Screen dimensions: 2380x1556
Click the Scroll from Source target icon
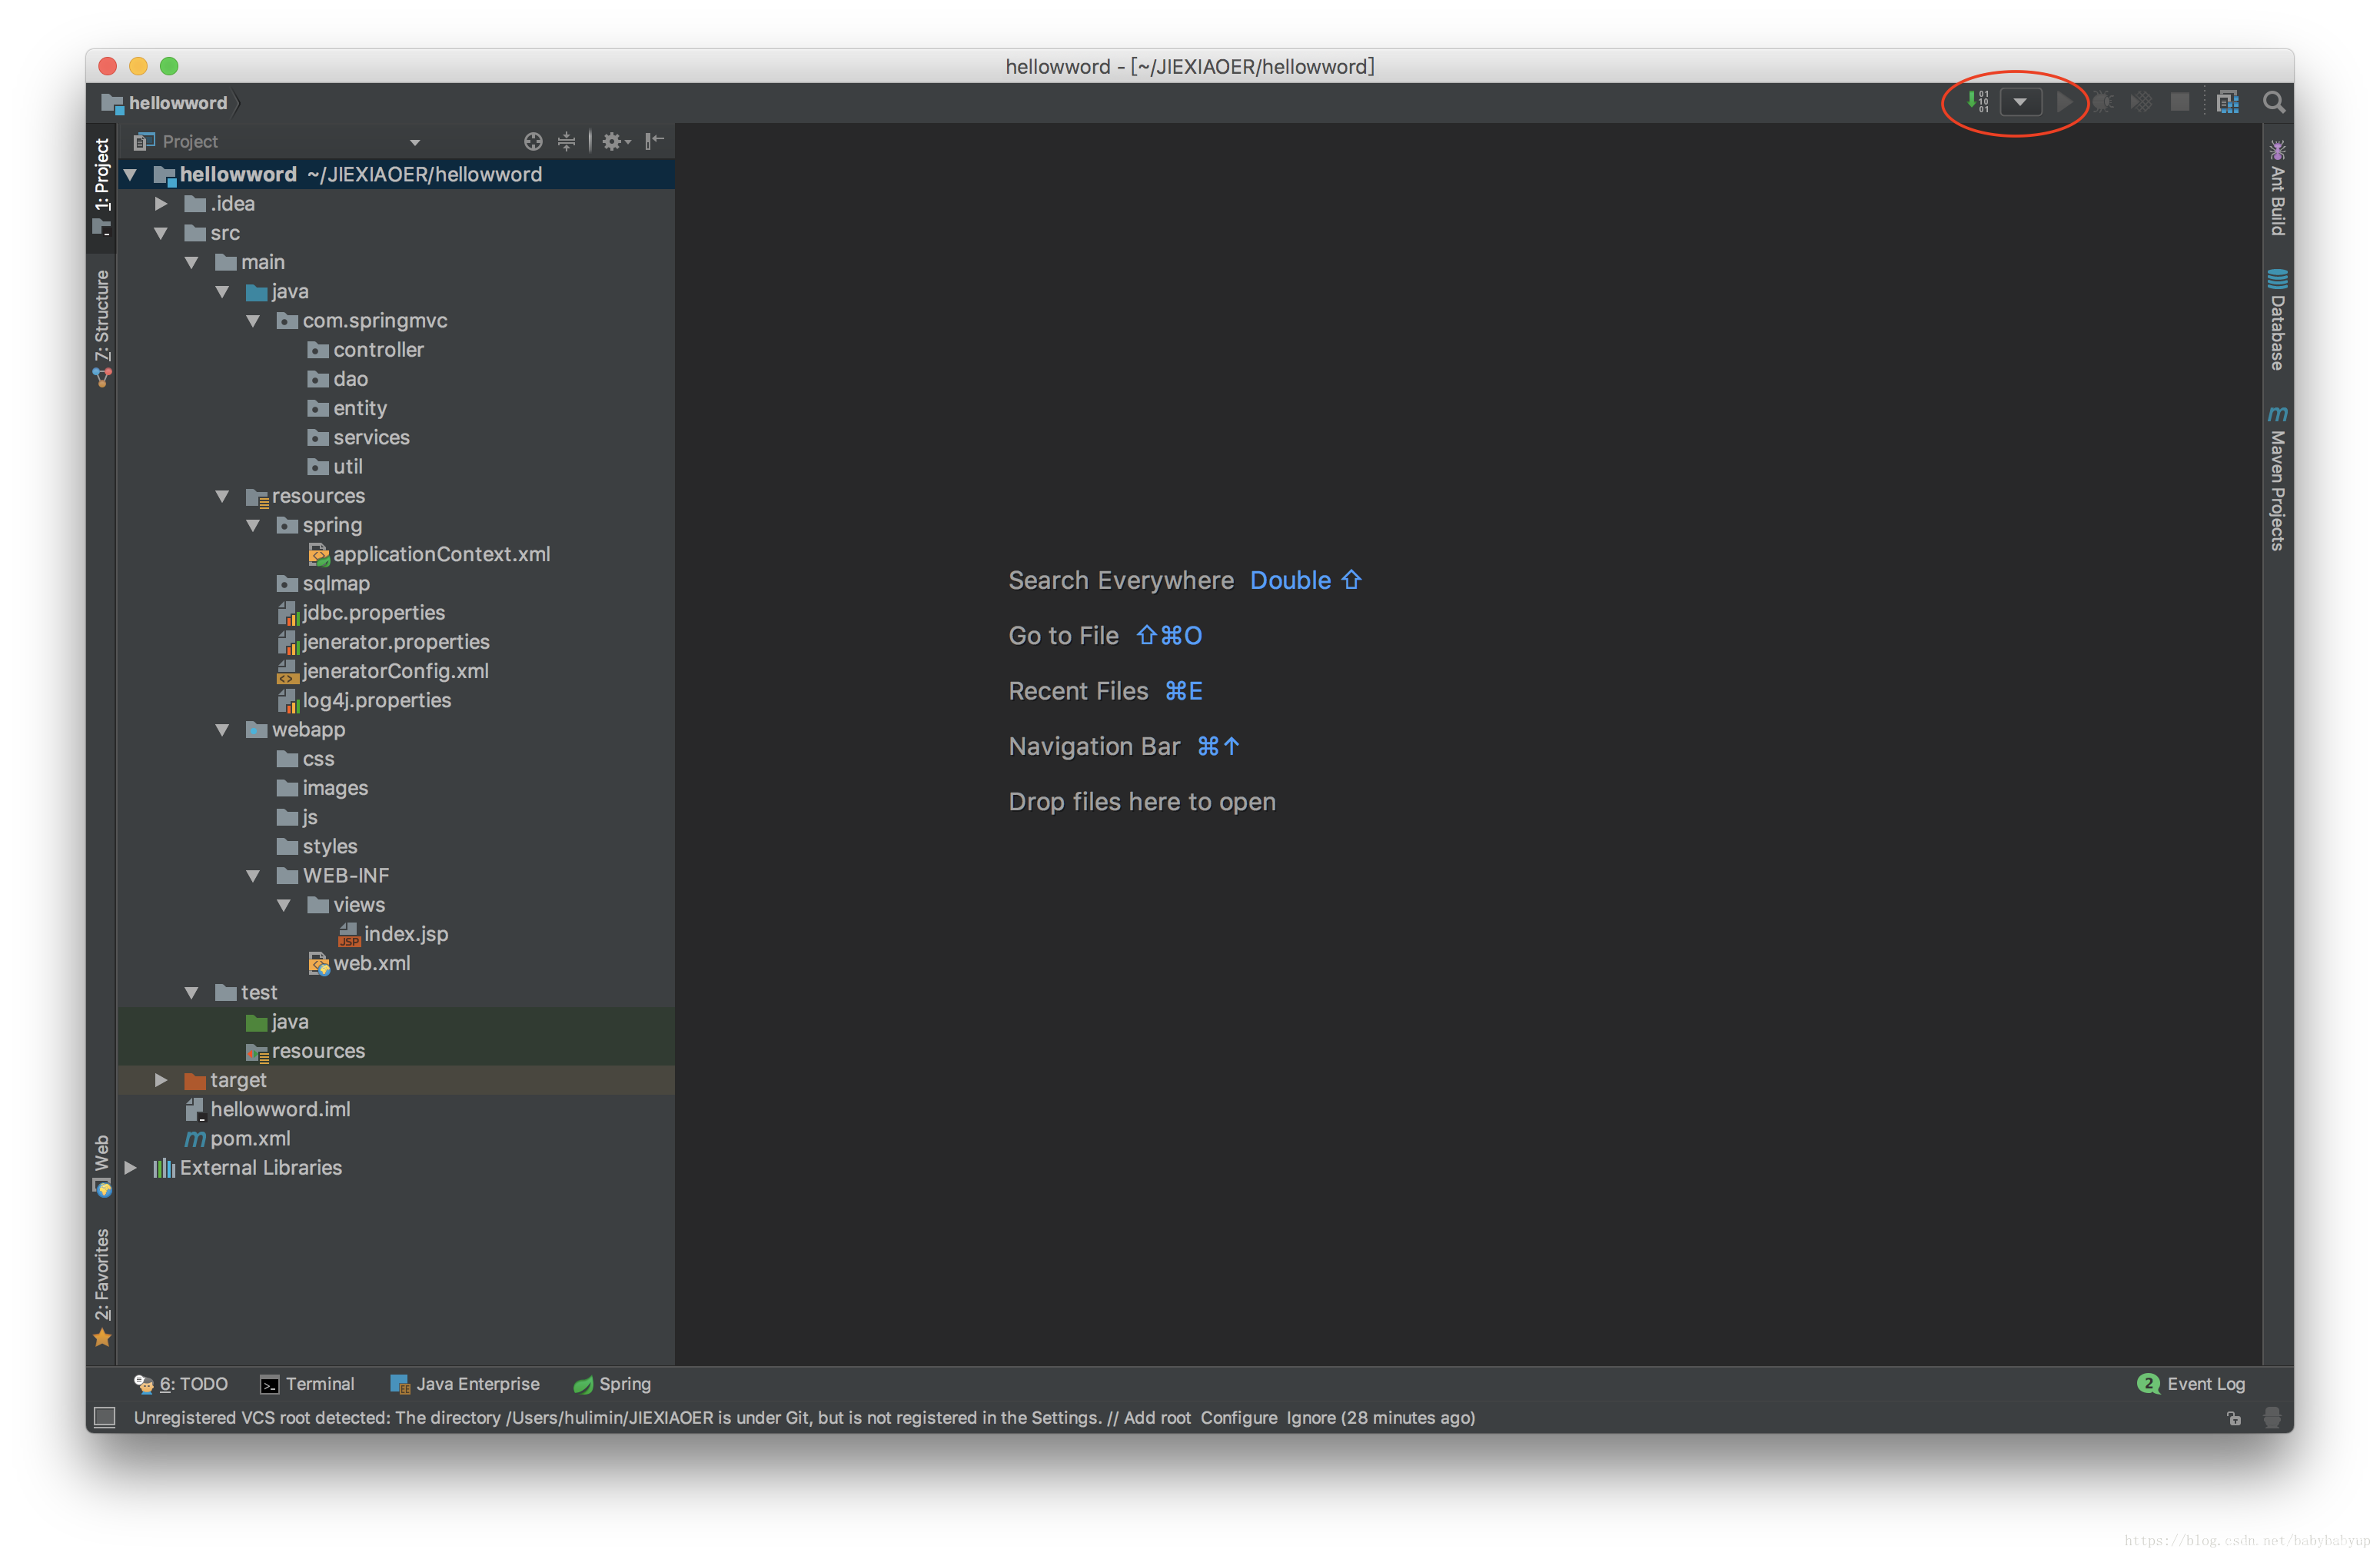click(x=533, y=141)
